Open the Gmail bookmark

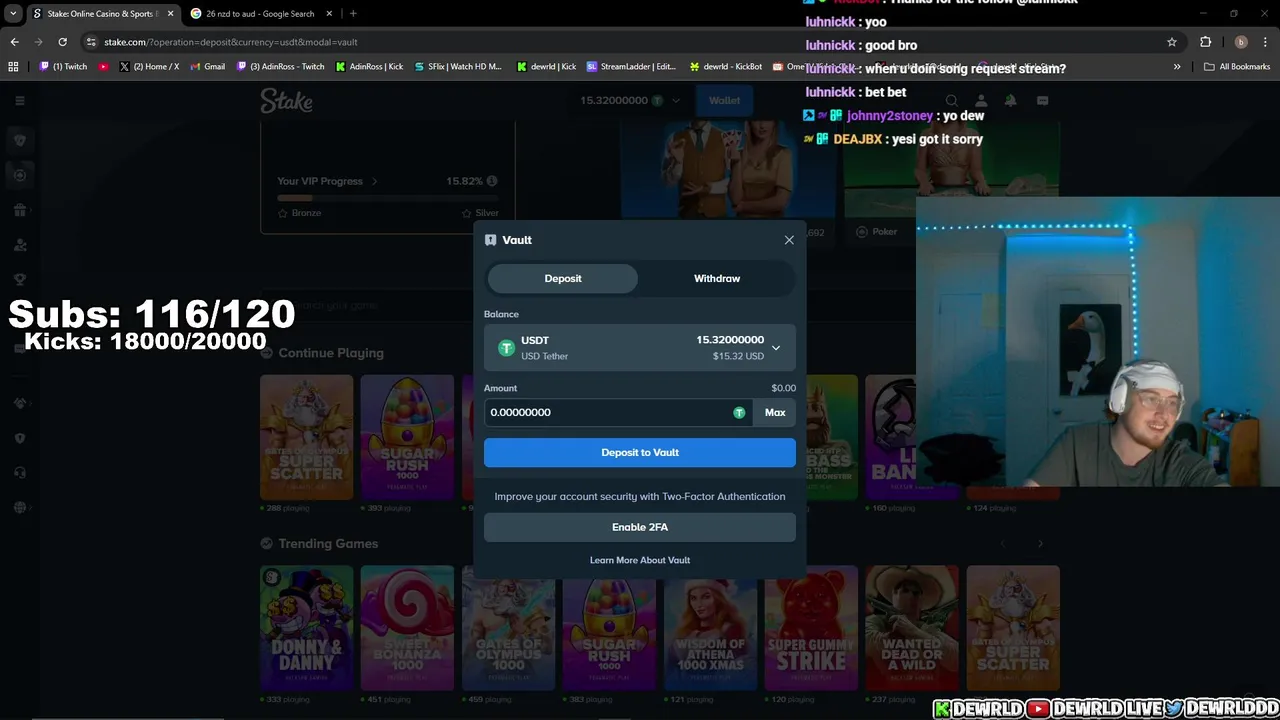point(207,67)
